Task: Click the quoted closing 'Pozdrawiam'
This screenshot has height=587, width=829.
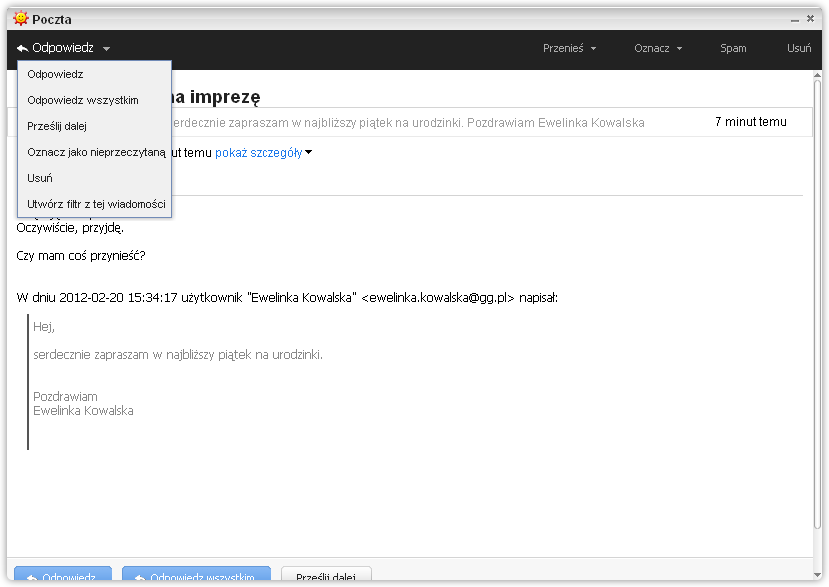Action: tap(65, 397)
